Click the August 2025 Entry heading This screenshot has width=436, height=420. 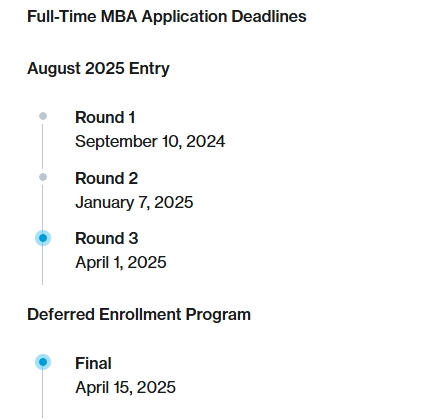click(x=98, y=69)
